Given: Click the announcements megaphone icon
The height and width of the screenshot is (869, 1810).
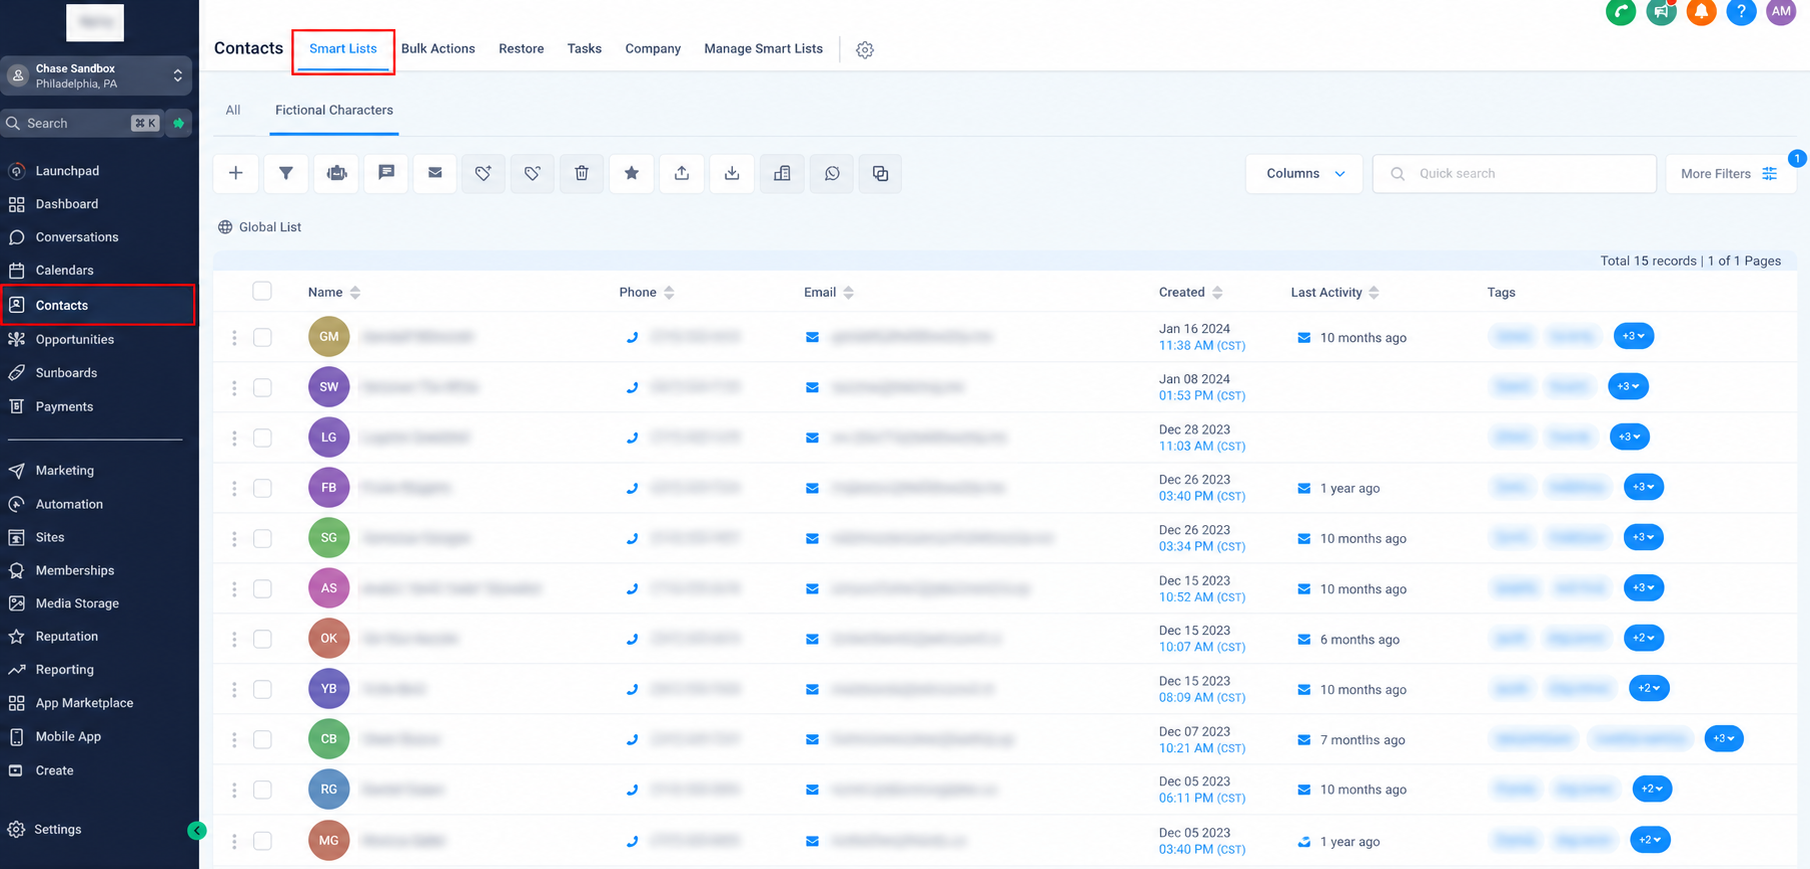Looking at the screenshot, I should coord(1661,12).
